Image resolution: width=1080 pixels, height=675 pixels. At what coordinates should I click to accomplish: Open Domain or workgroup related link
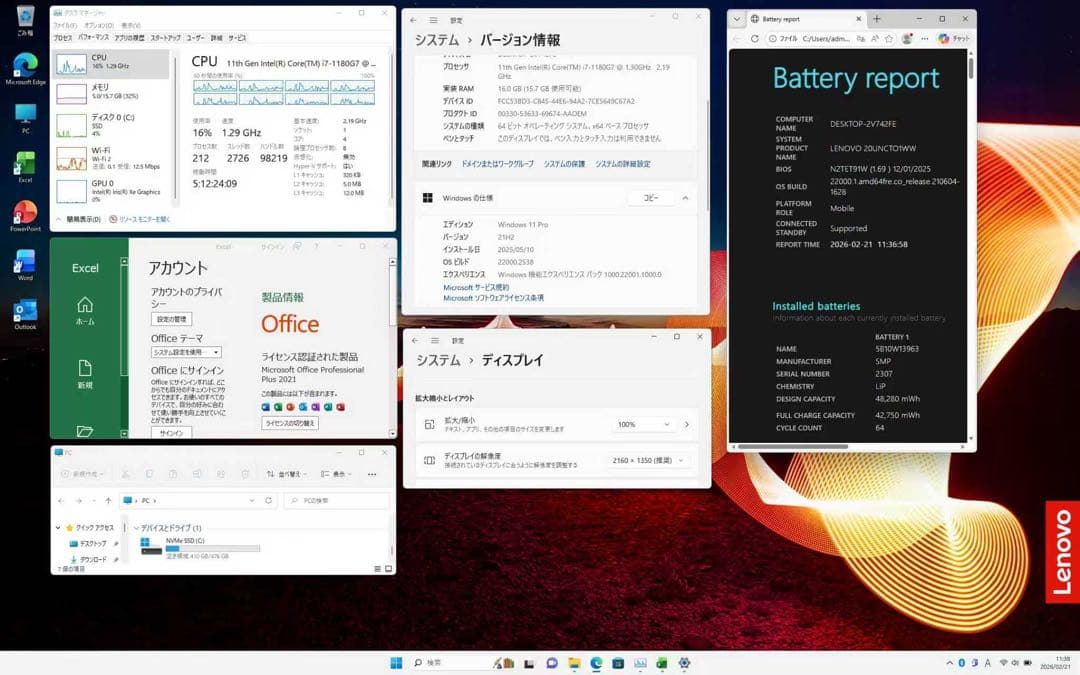coord(497,164)
